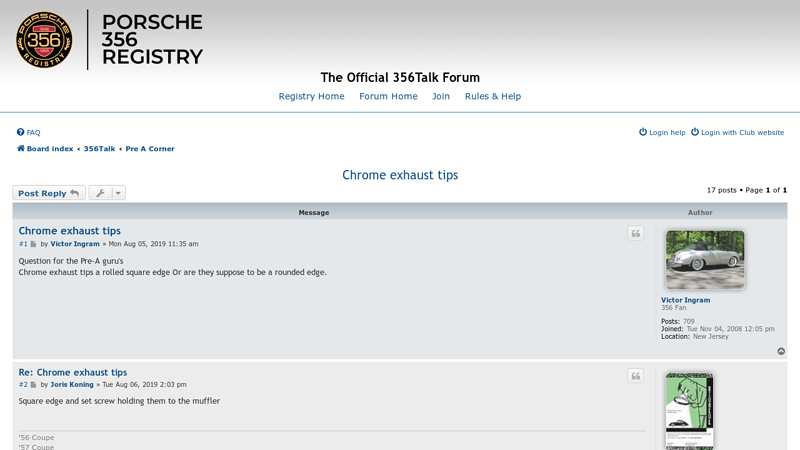This screenshot has width=800, height=450.
Task: Quote Joris Koning's reply post
Action: click(635, 376)
